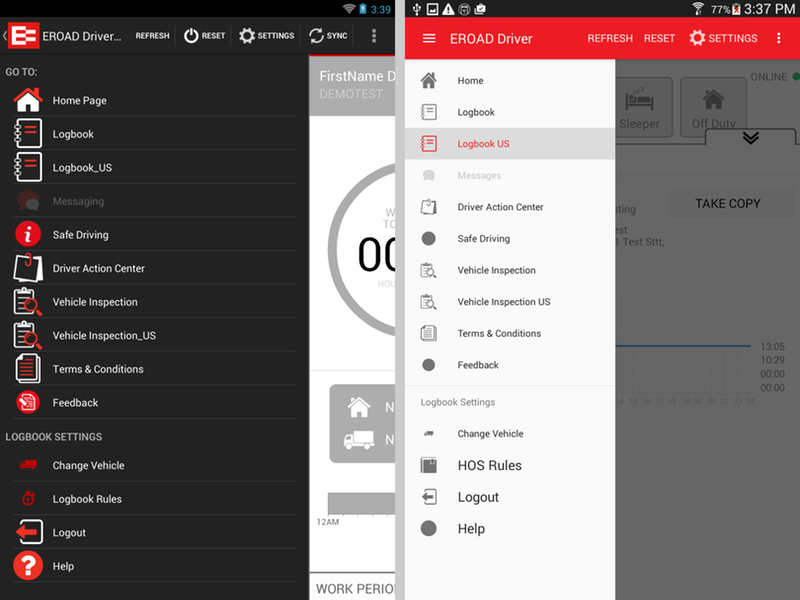Select the Sleeper duty status button

[643, 107]
